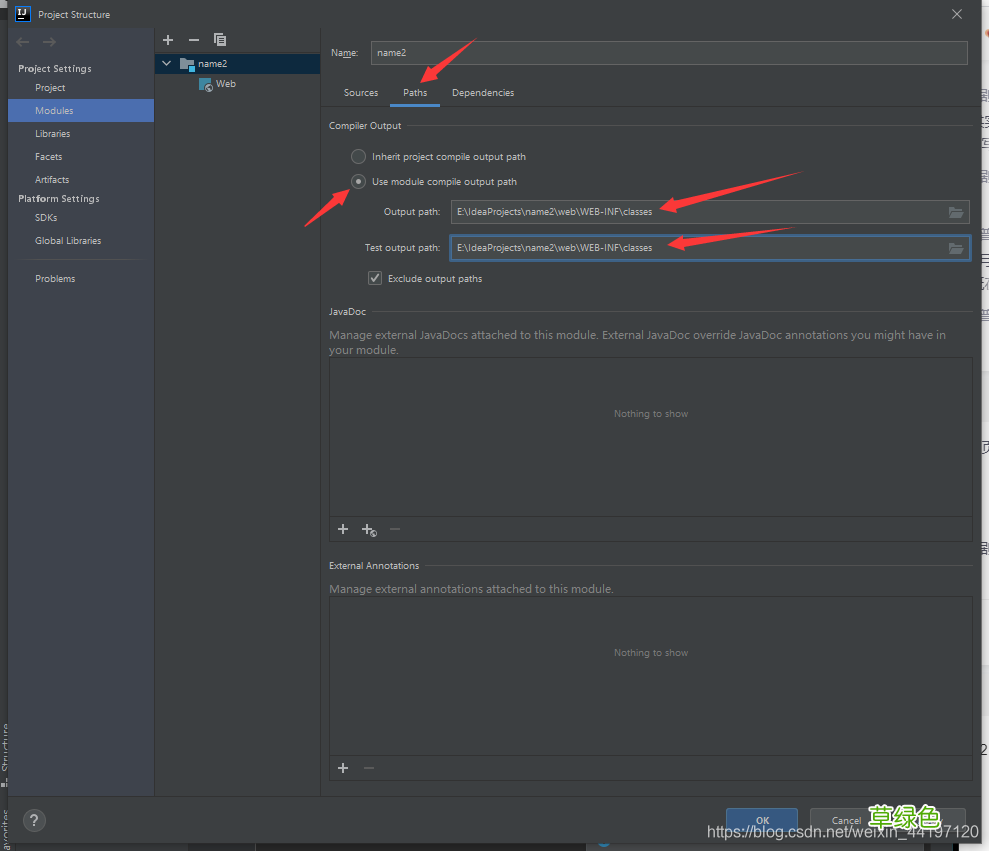
Task: Browse folder for Output path
Action: [x=956, y=212]
